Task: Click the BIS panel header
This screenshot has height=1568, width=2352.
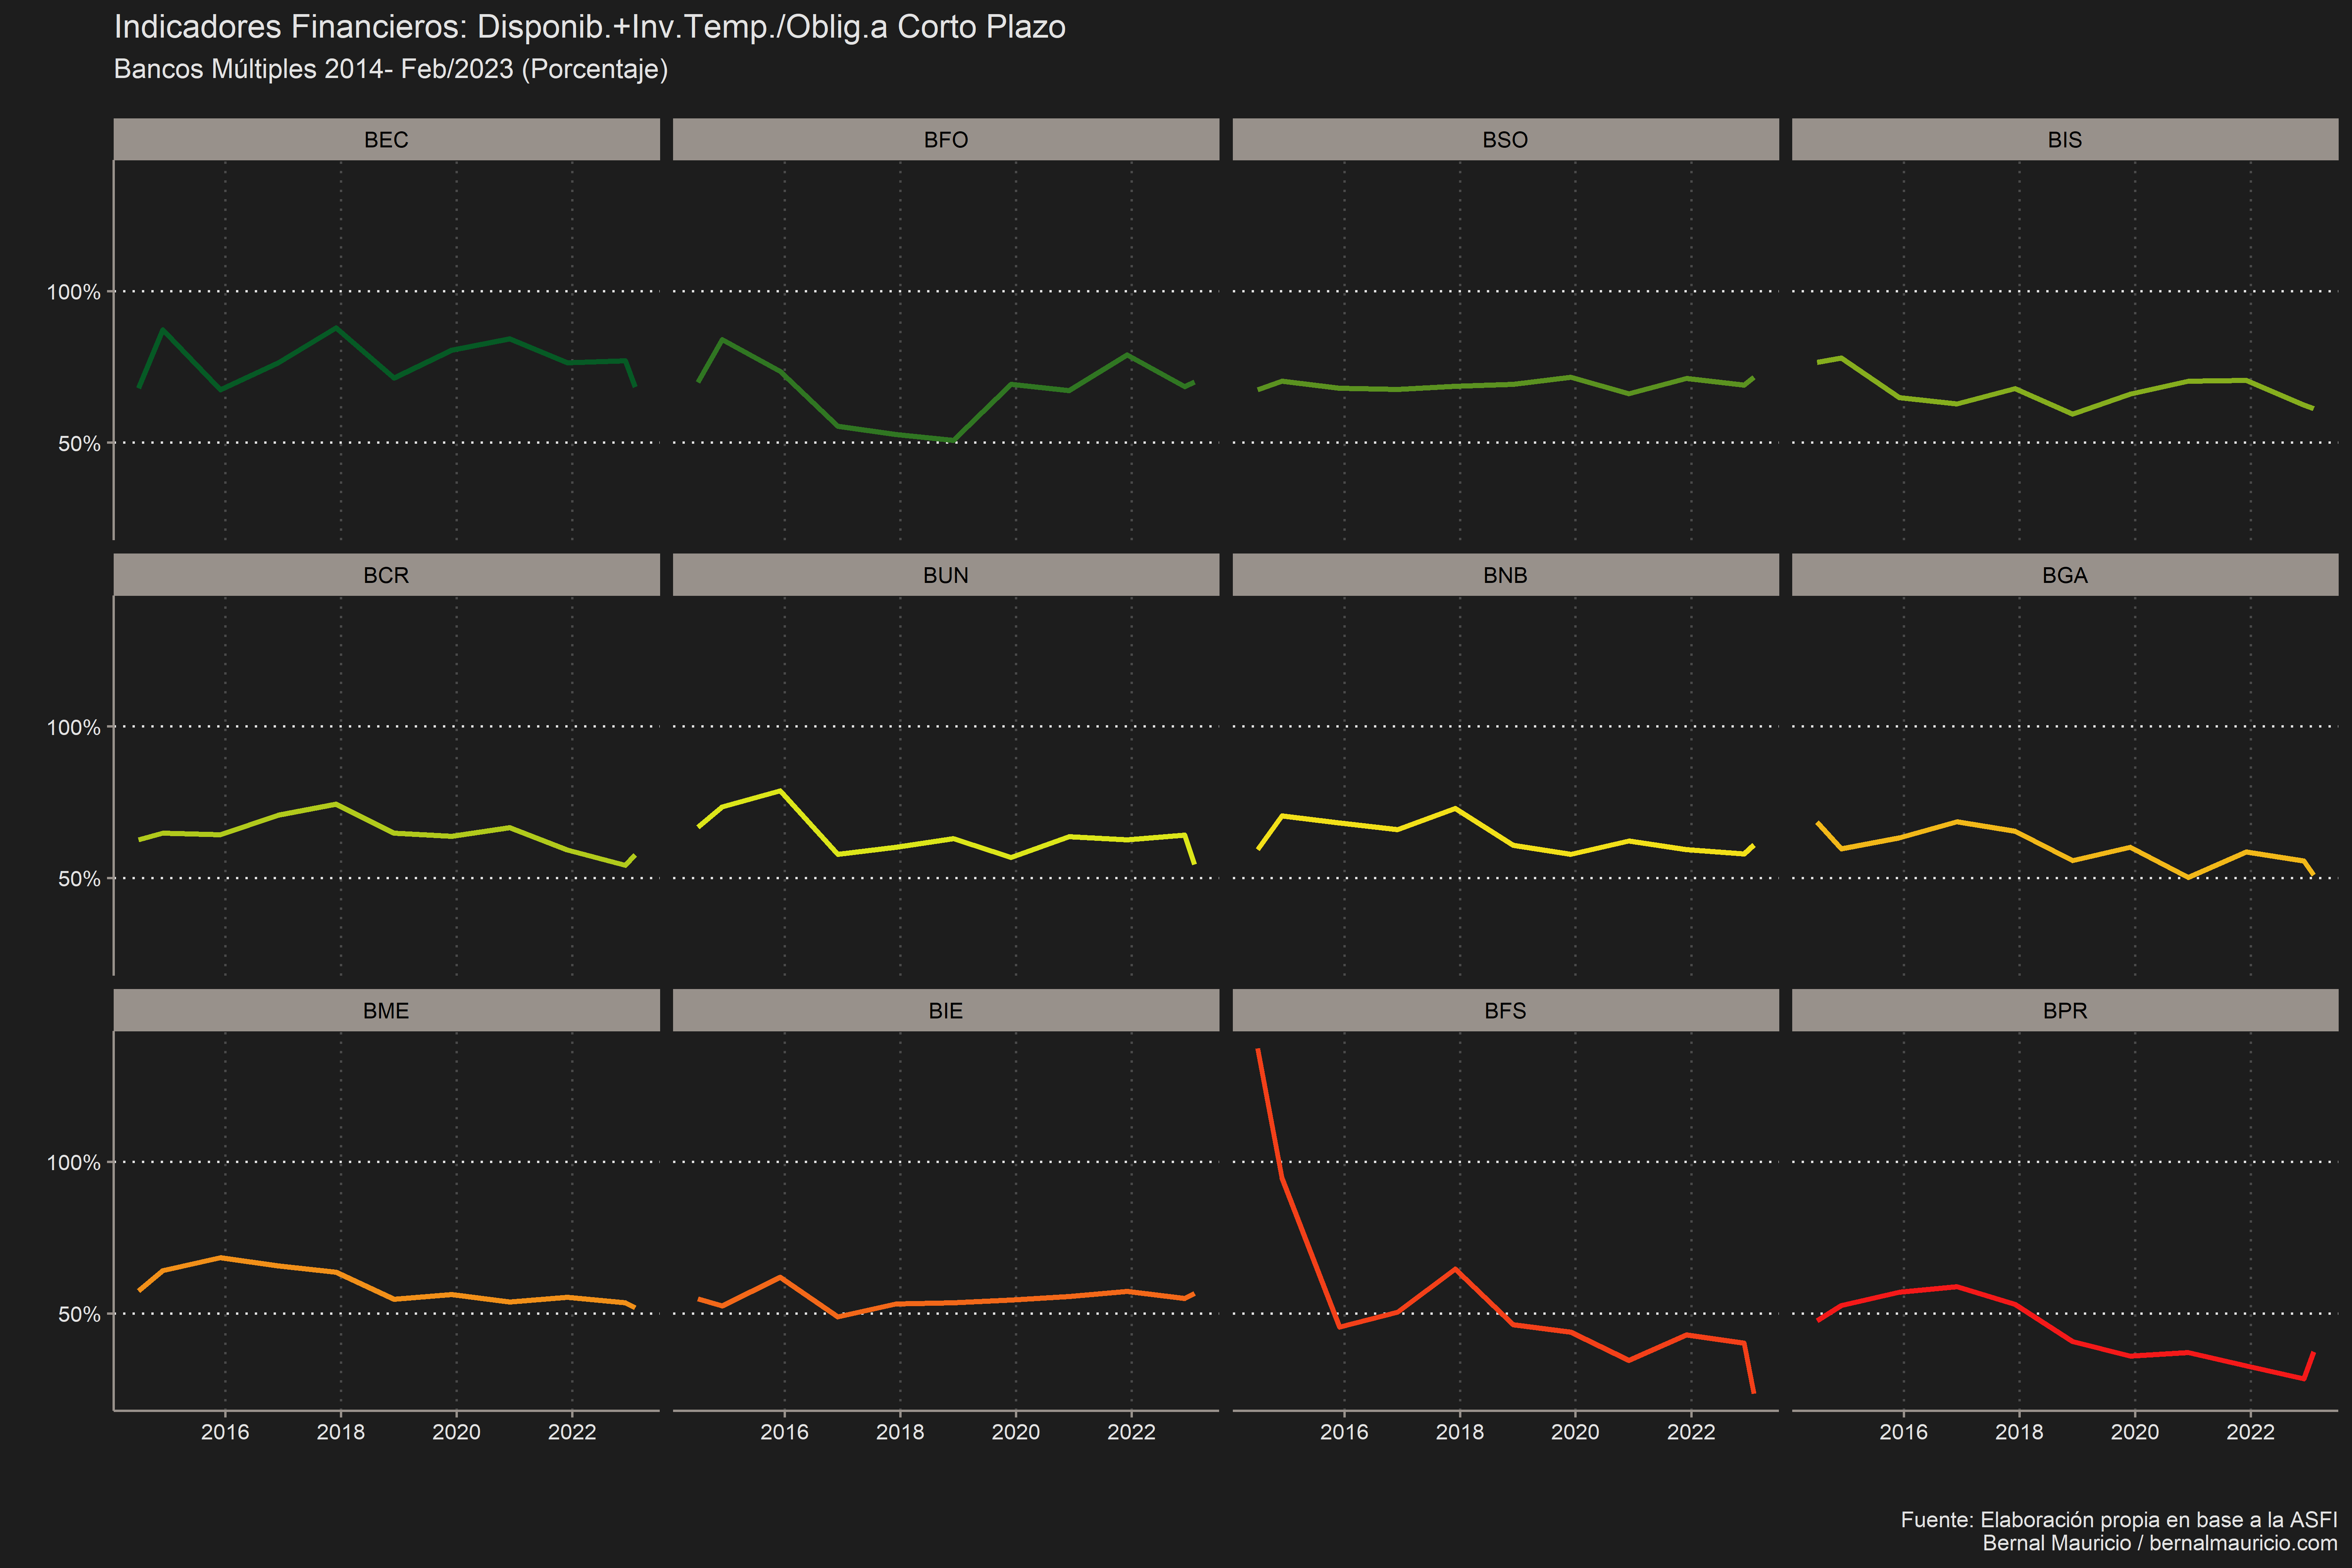Action: (2065, 139)
